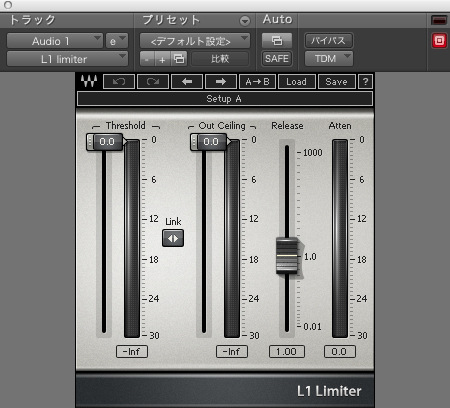Click the red target button at top right
Viewport: 450px width, 408px height.
coord(439,41)
